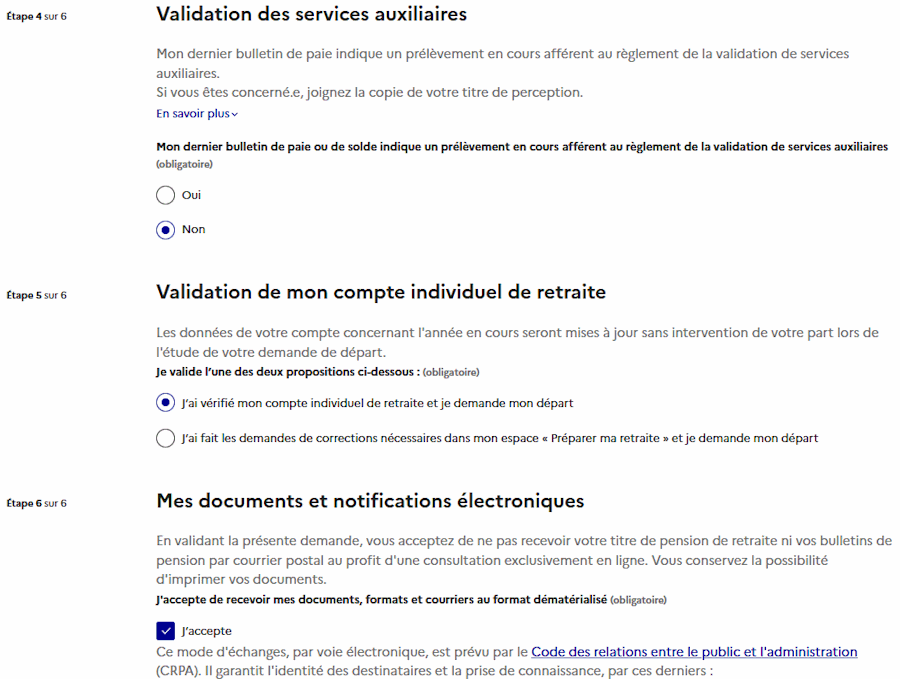
Task: Choose the "Non" radio option
Action: click(166, 230)
